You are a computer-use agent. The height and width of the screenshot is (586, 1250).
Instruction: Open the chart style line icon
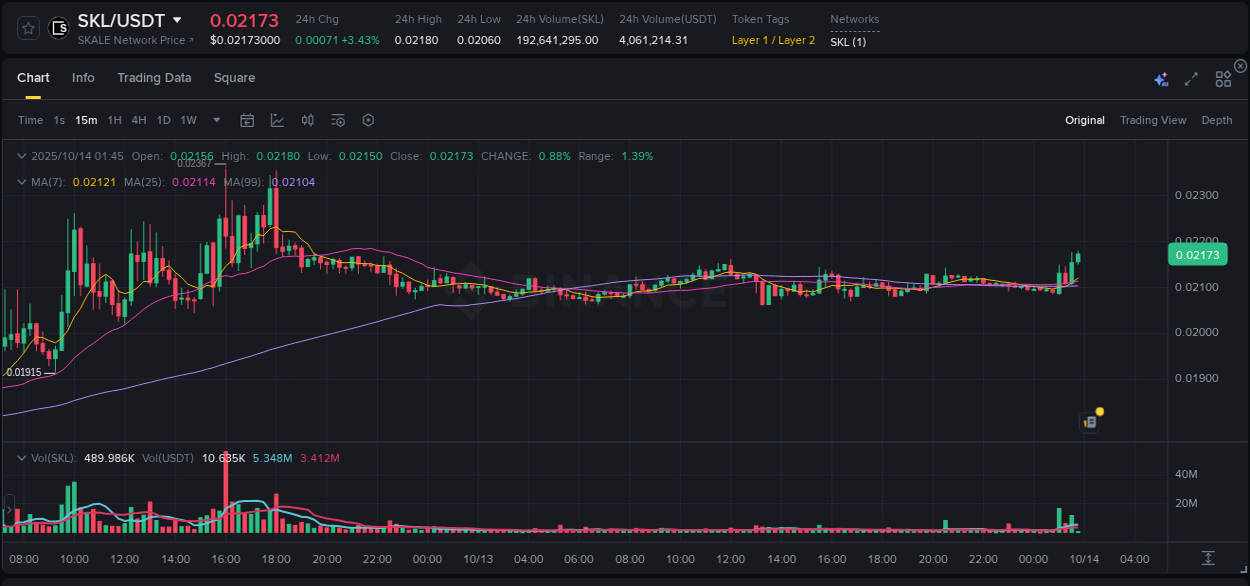(x=277, y=120)
